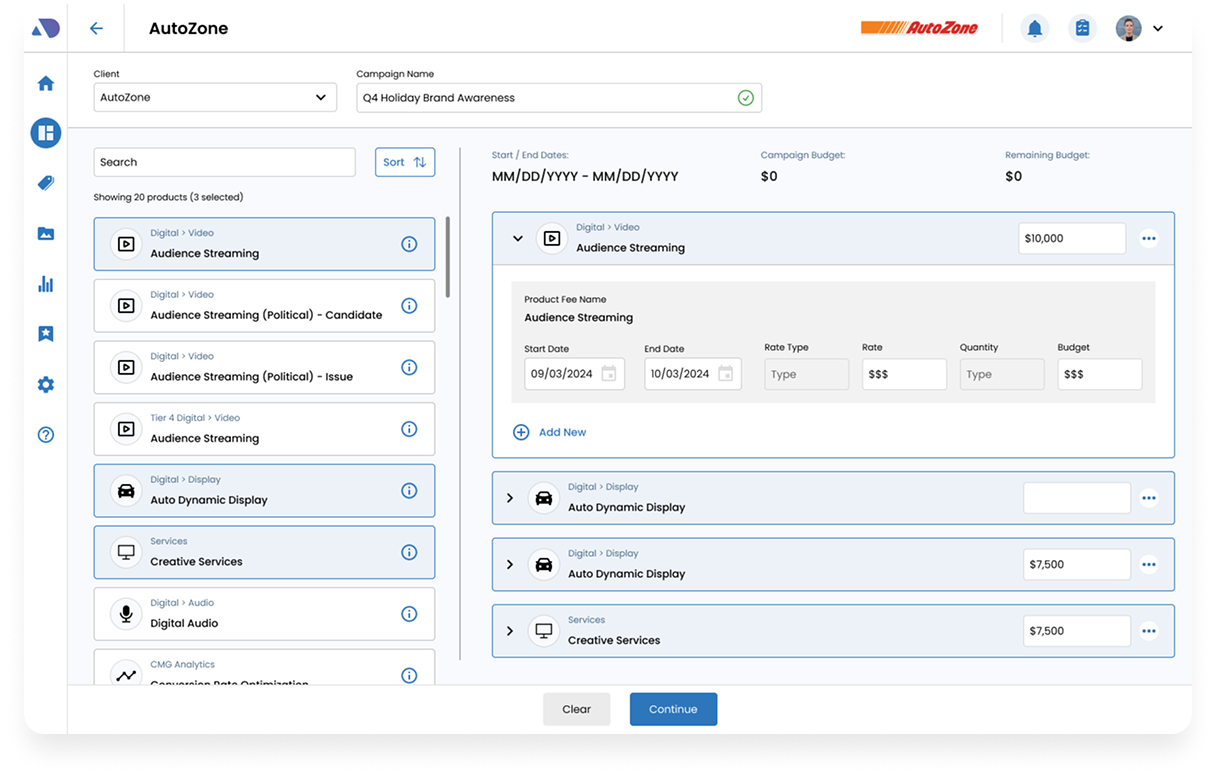Select Digital Audio product card
1216x778 pixels.
(x=264, y=614)
